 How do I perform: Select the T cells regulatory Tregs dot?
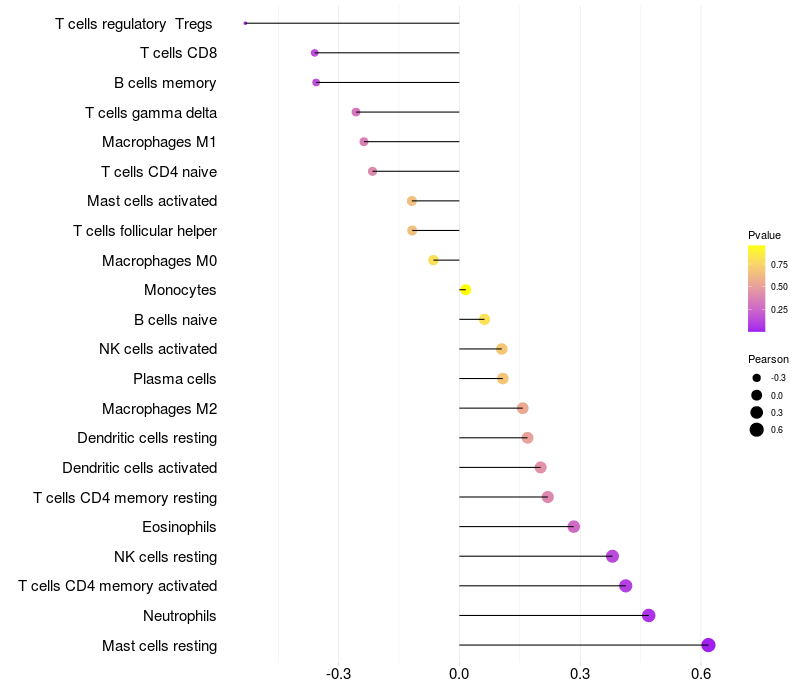tap(245, 23)
